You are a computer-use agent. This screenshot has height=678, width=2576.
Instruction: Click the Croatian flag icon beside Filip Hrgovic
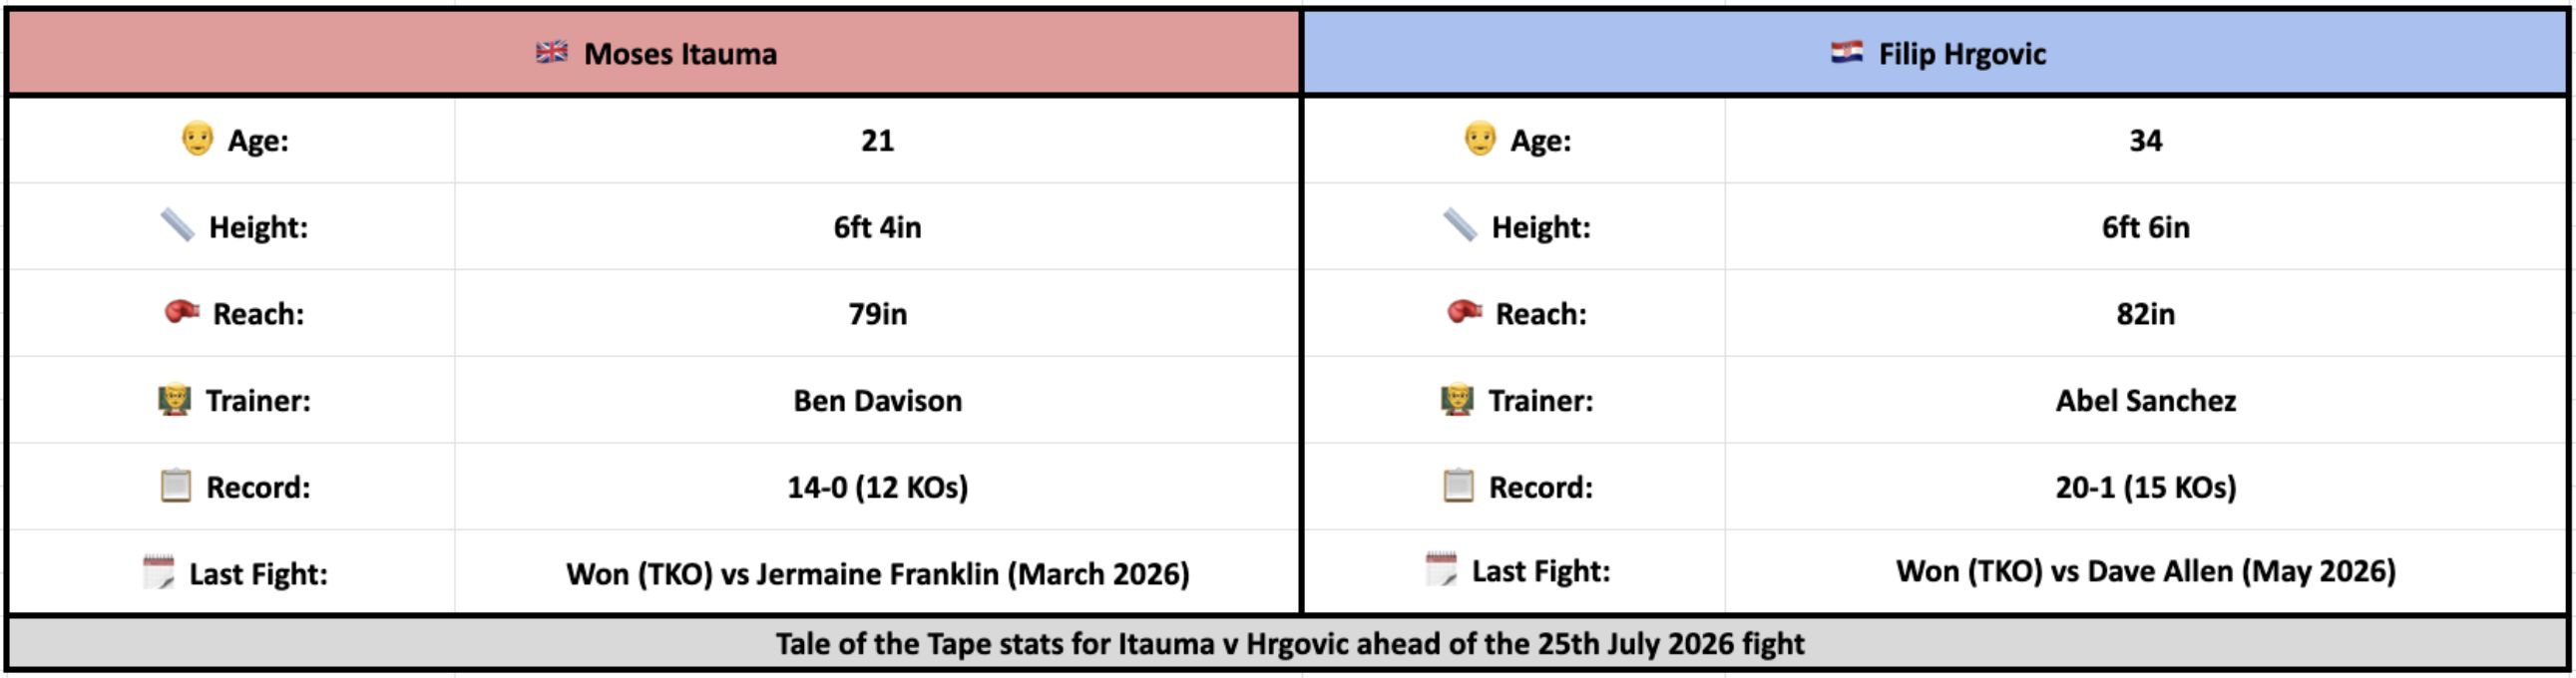[1846, 52]
